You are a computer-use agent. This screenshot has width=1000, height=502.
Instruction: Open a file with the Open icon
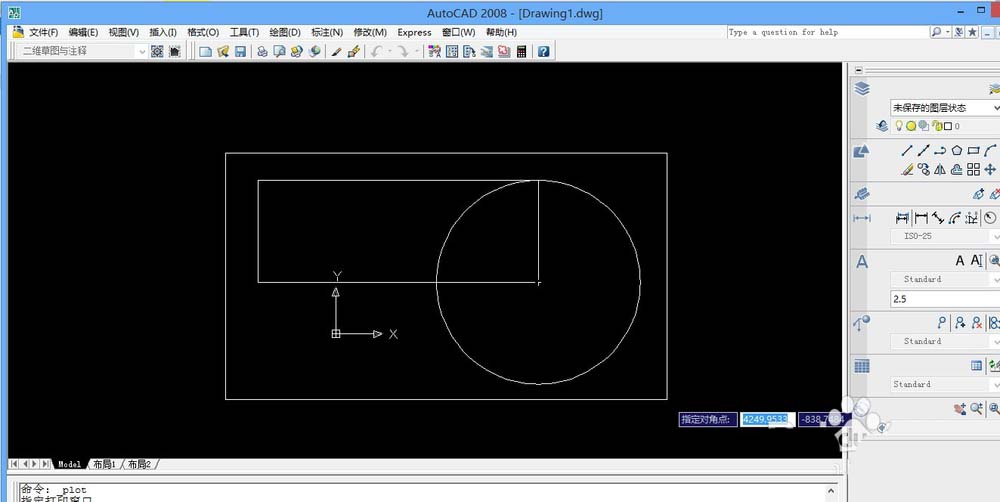223,52
